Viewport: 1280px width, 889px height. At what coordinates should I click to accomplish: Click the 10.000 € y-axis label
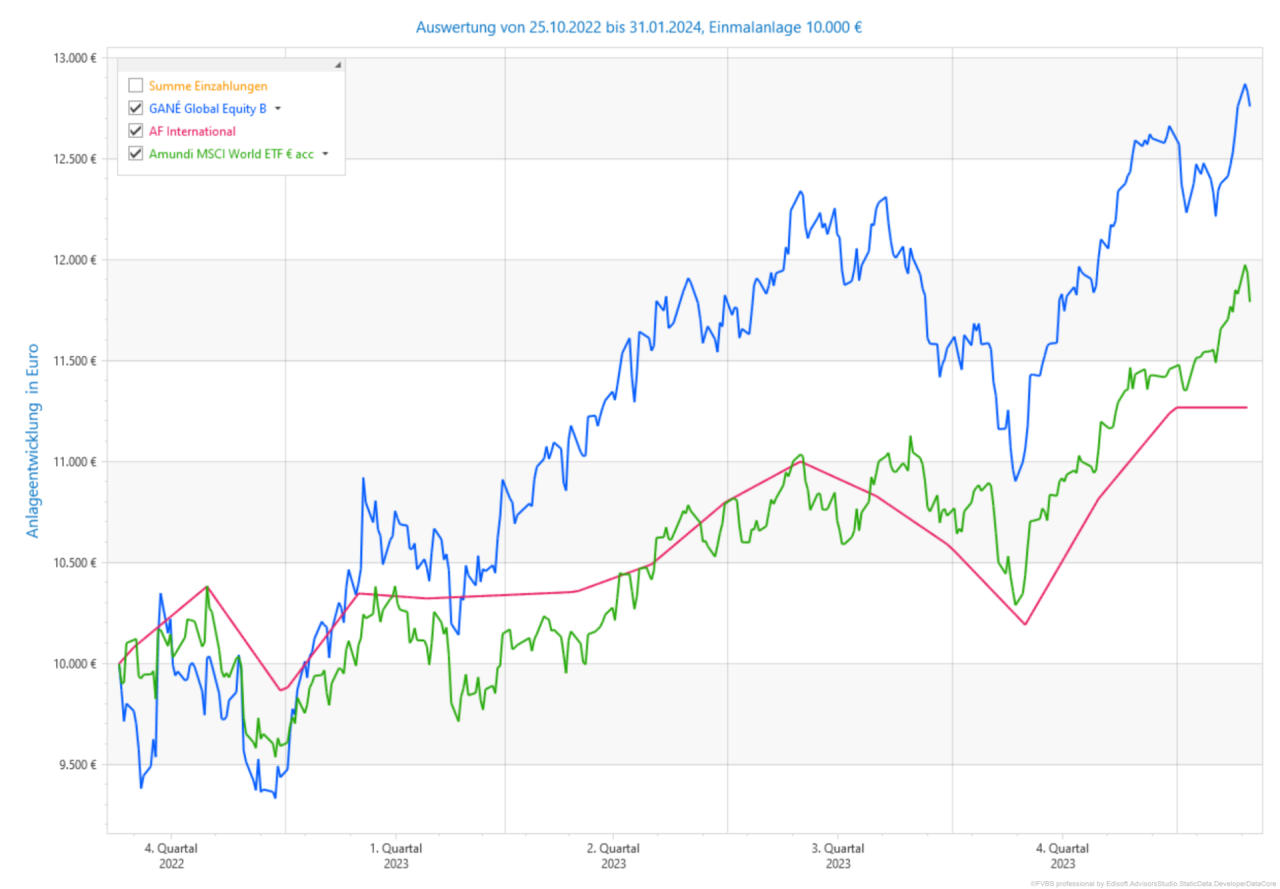click(x=76, y=664)
